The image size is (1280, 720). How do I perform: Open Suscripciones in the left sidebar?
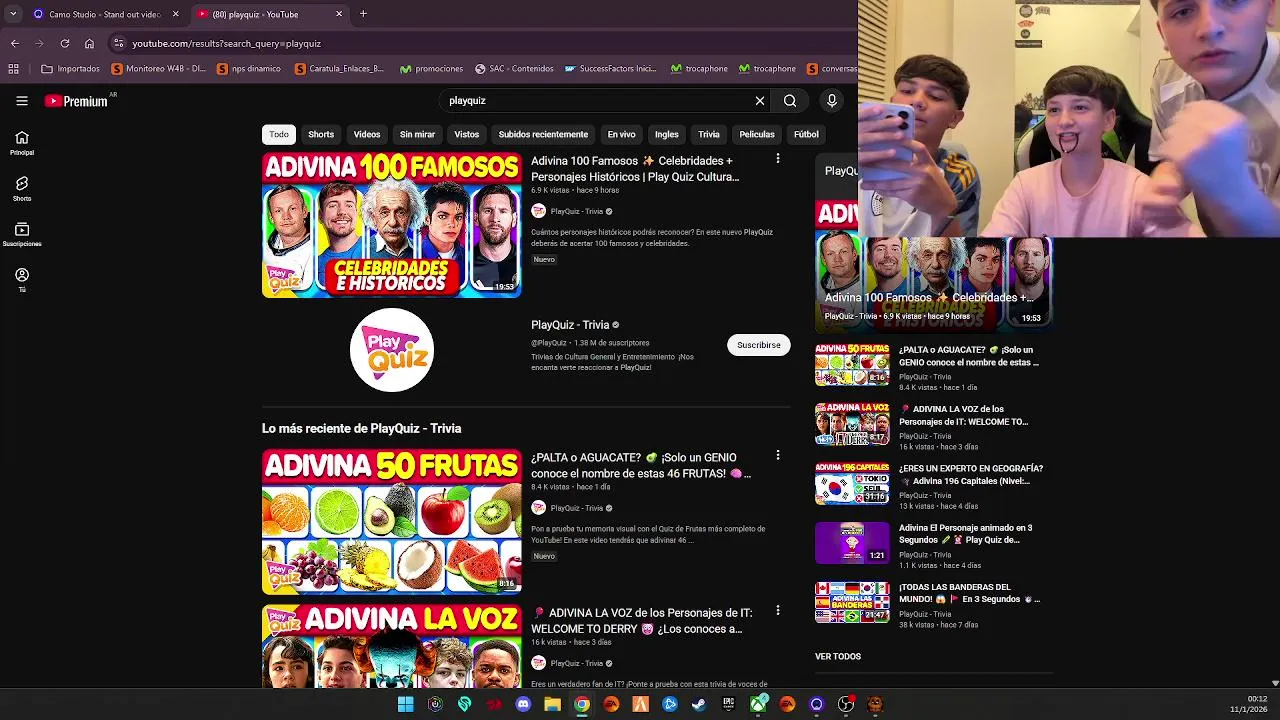point(22,235)
